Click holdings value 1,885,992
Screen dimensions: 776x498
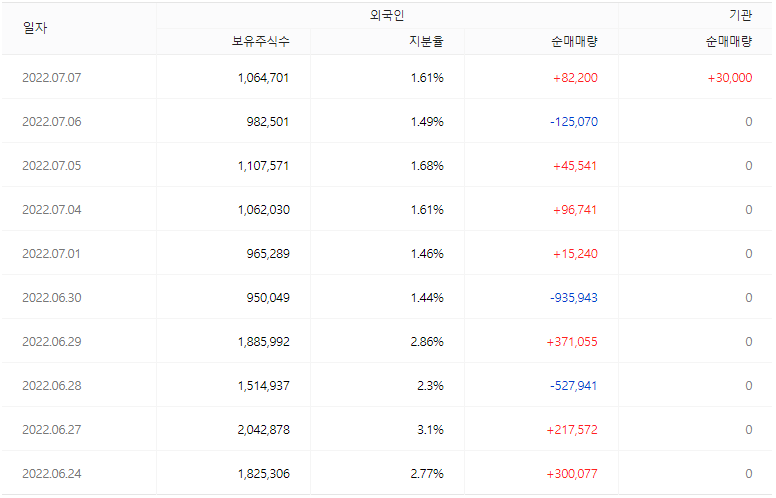264,342
